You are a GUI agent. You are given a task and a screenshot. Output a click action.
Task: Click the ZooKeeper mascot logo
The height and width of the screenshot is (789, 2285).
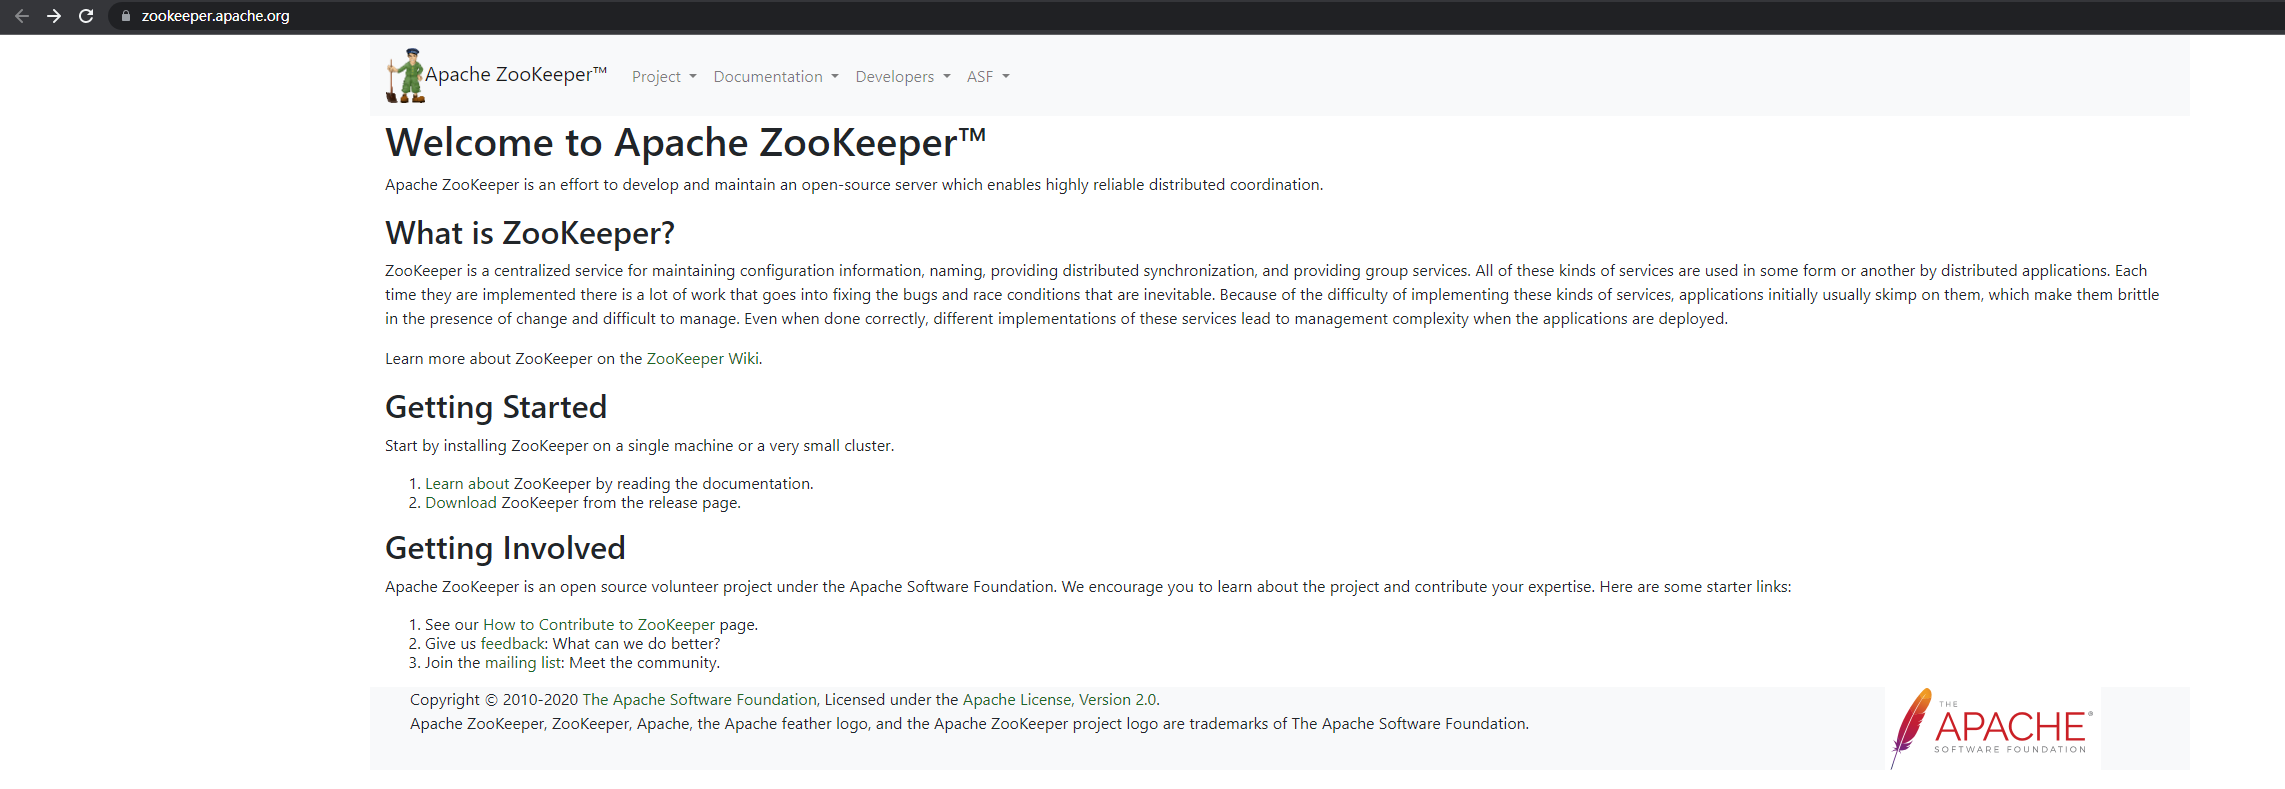405,76
